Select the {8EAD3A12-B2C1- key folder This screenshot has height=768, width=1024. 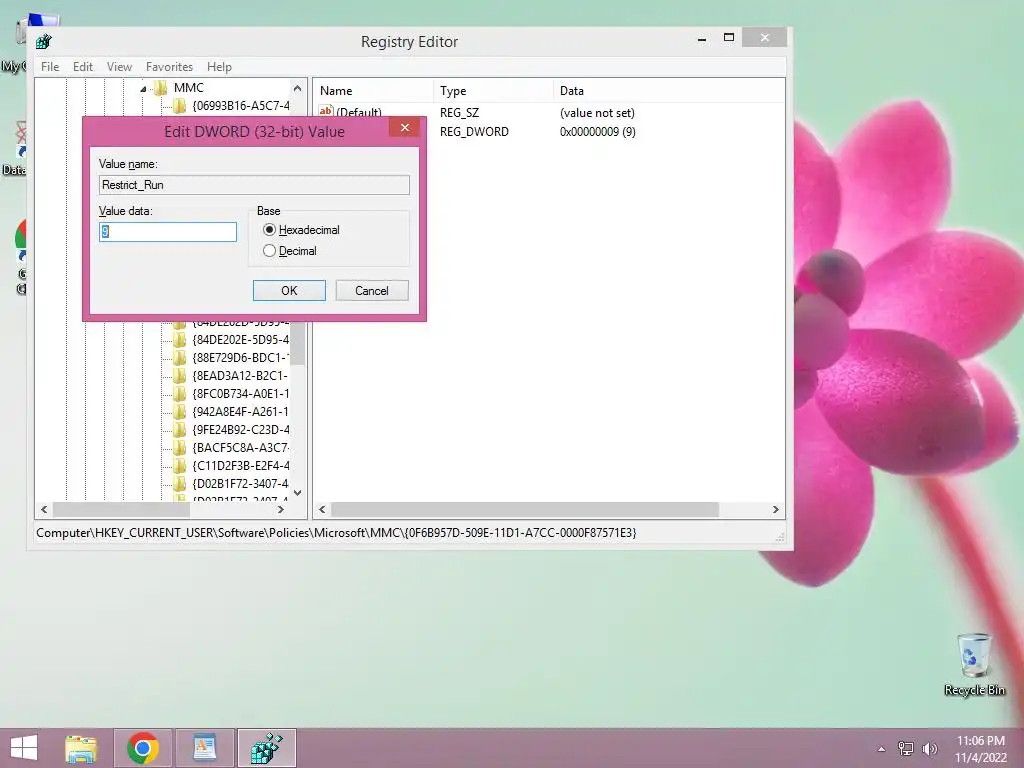click(x=240, y=376)
